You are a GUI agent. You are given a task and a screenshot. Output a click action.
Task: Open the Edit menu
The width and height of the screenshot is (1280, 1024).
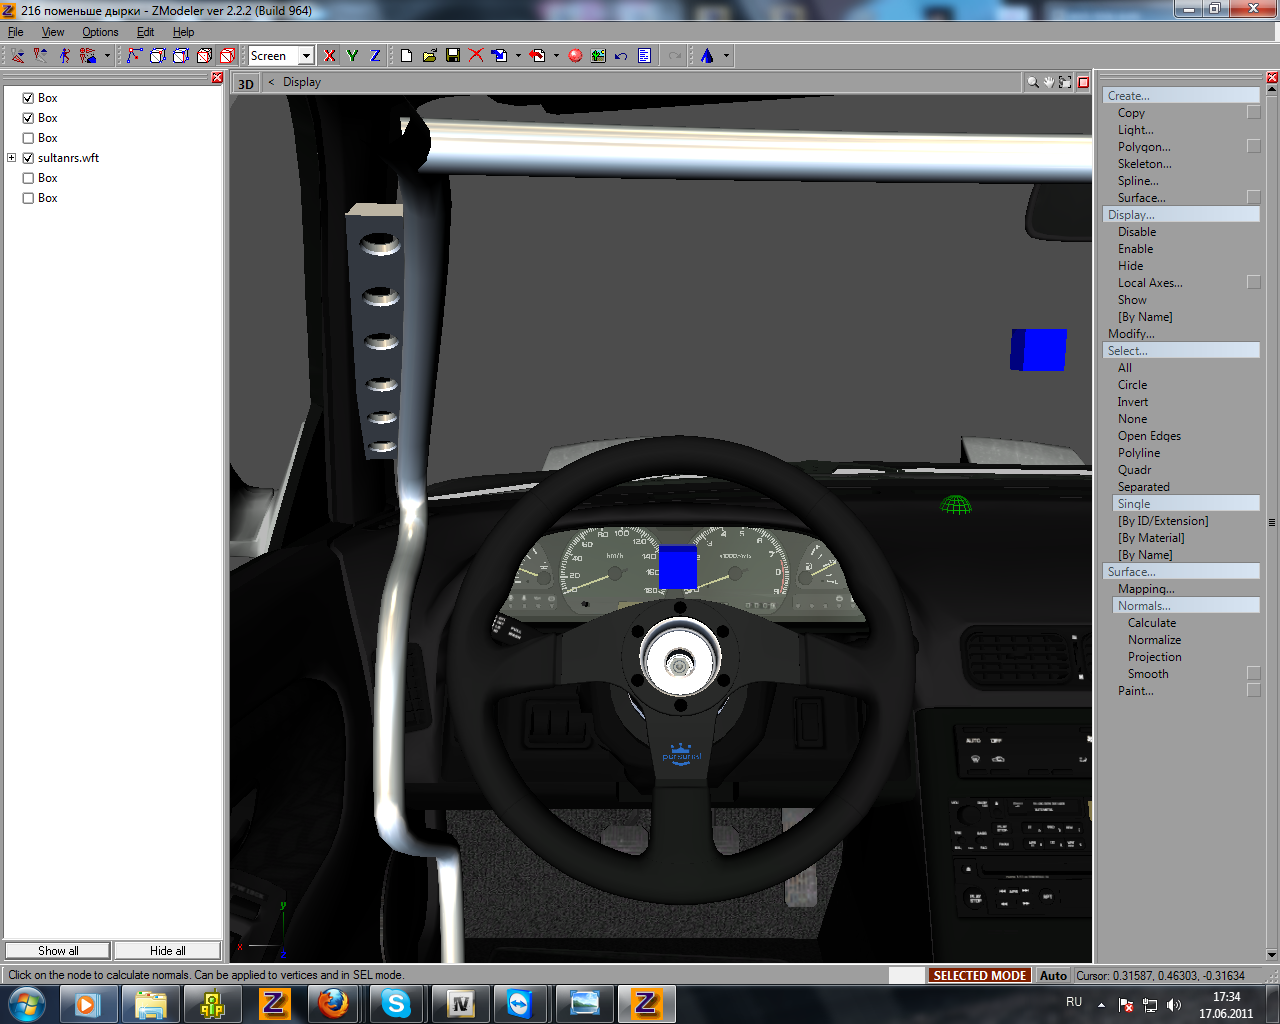click(x=145, y=32)
